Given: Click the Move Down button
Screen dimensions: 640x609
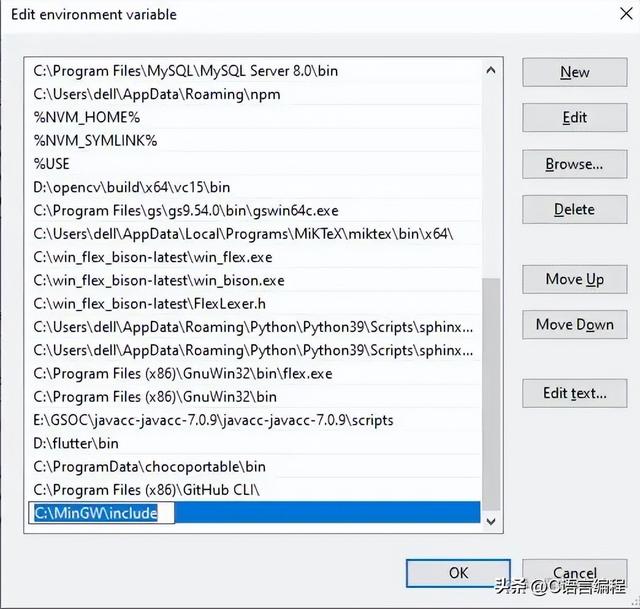Looking at the screenshot, I should [x=575, y=325].
